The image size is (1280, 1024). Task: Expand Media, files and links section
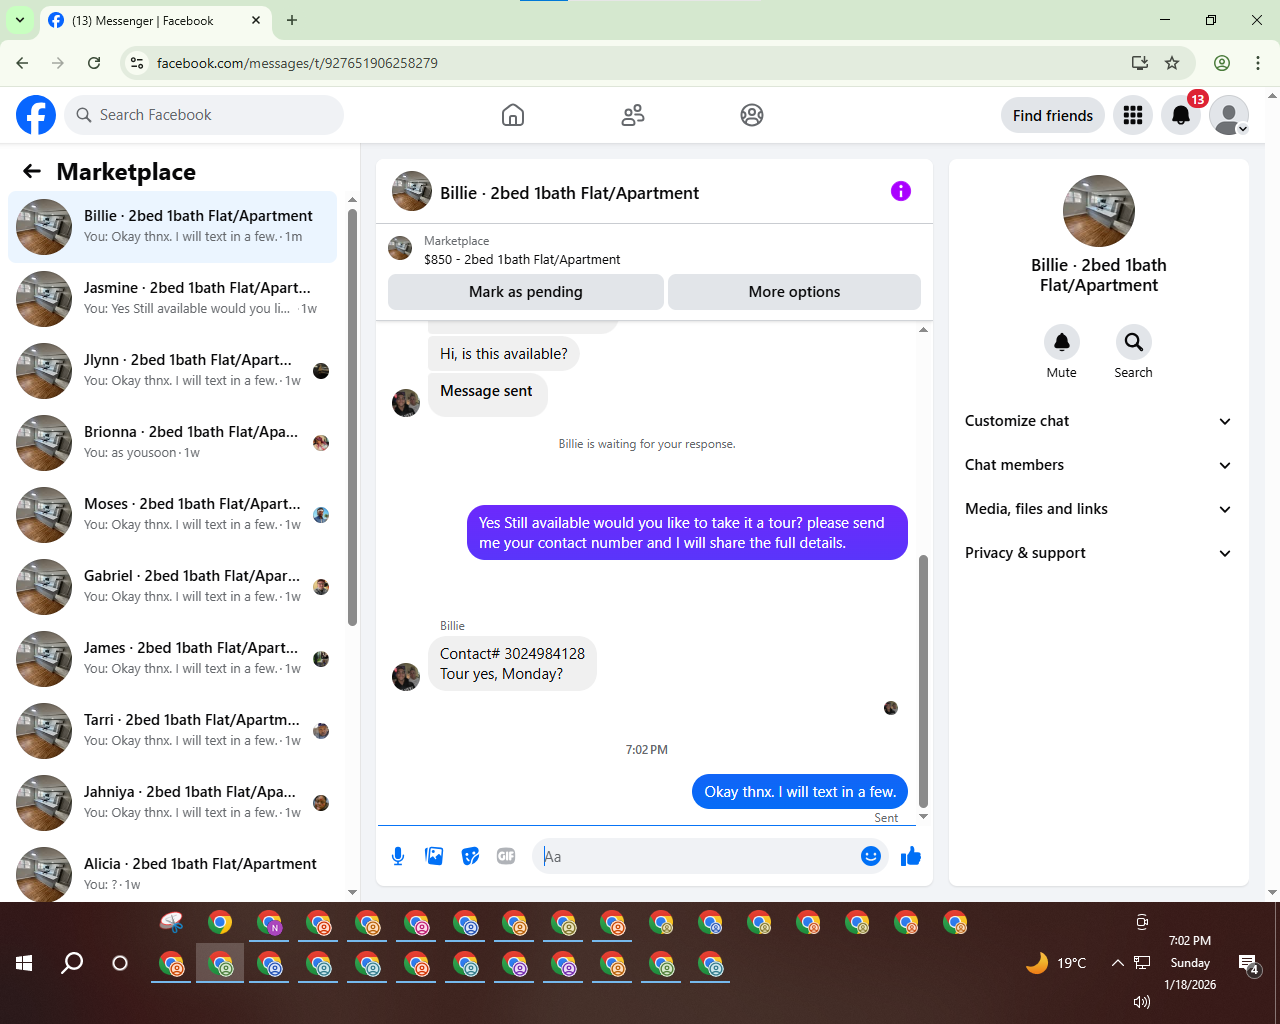(x=1098, y=509)
